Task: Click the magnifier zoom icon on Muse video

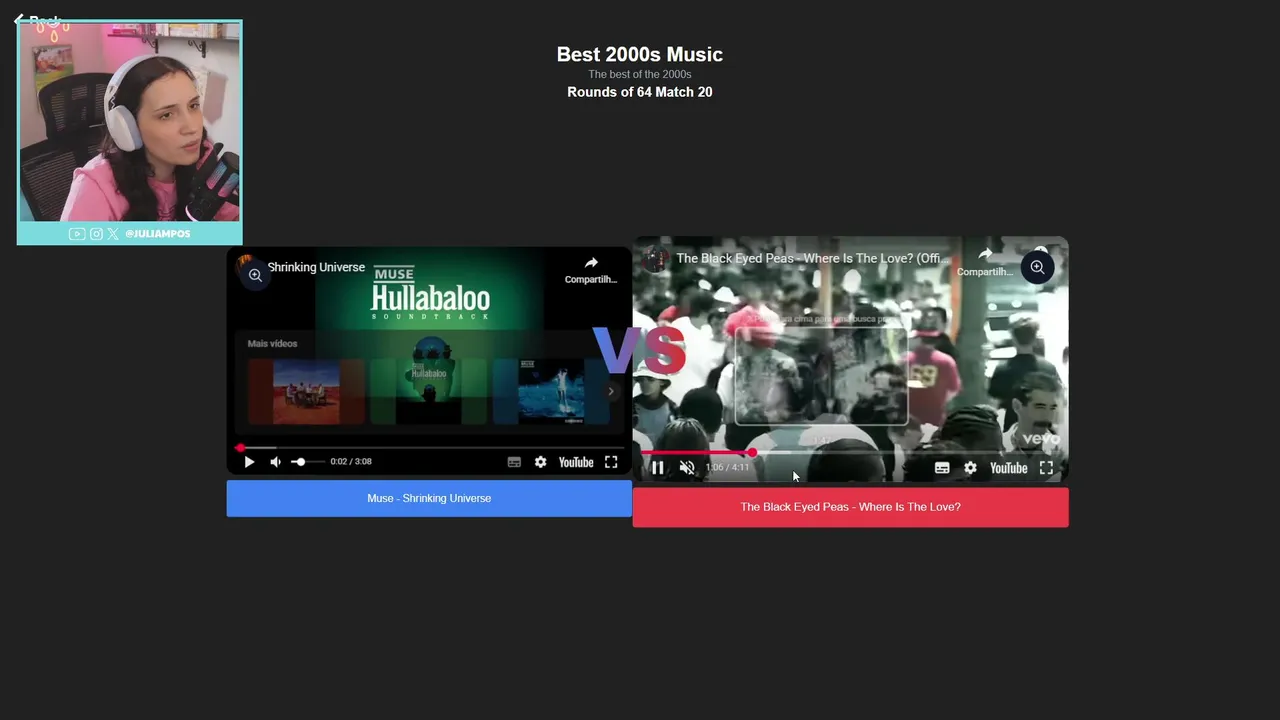Action: (255, 275)
